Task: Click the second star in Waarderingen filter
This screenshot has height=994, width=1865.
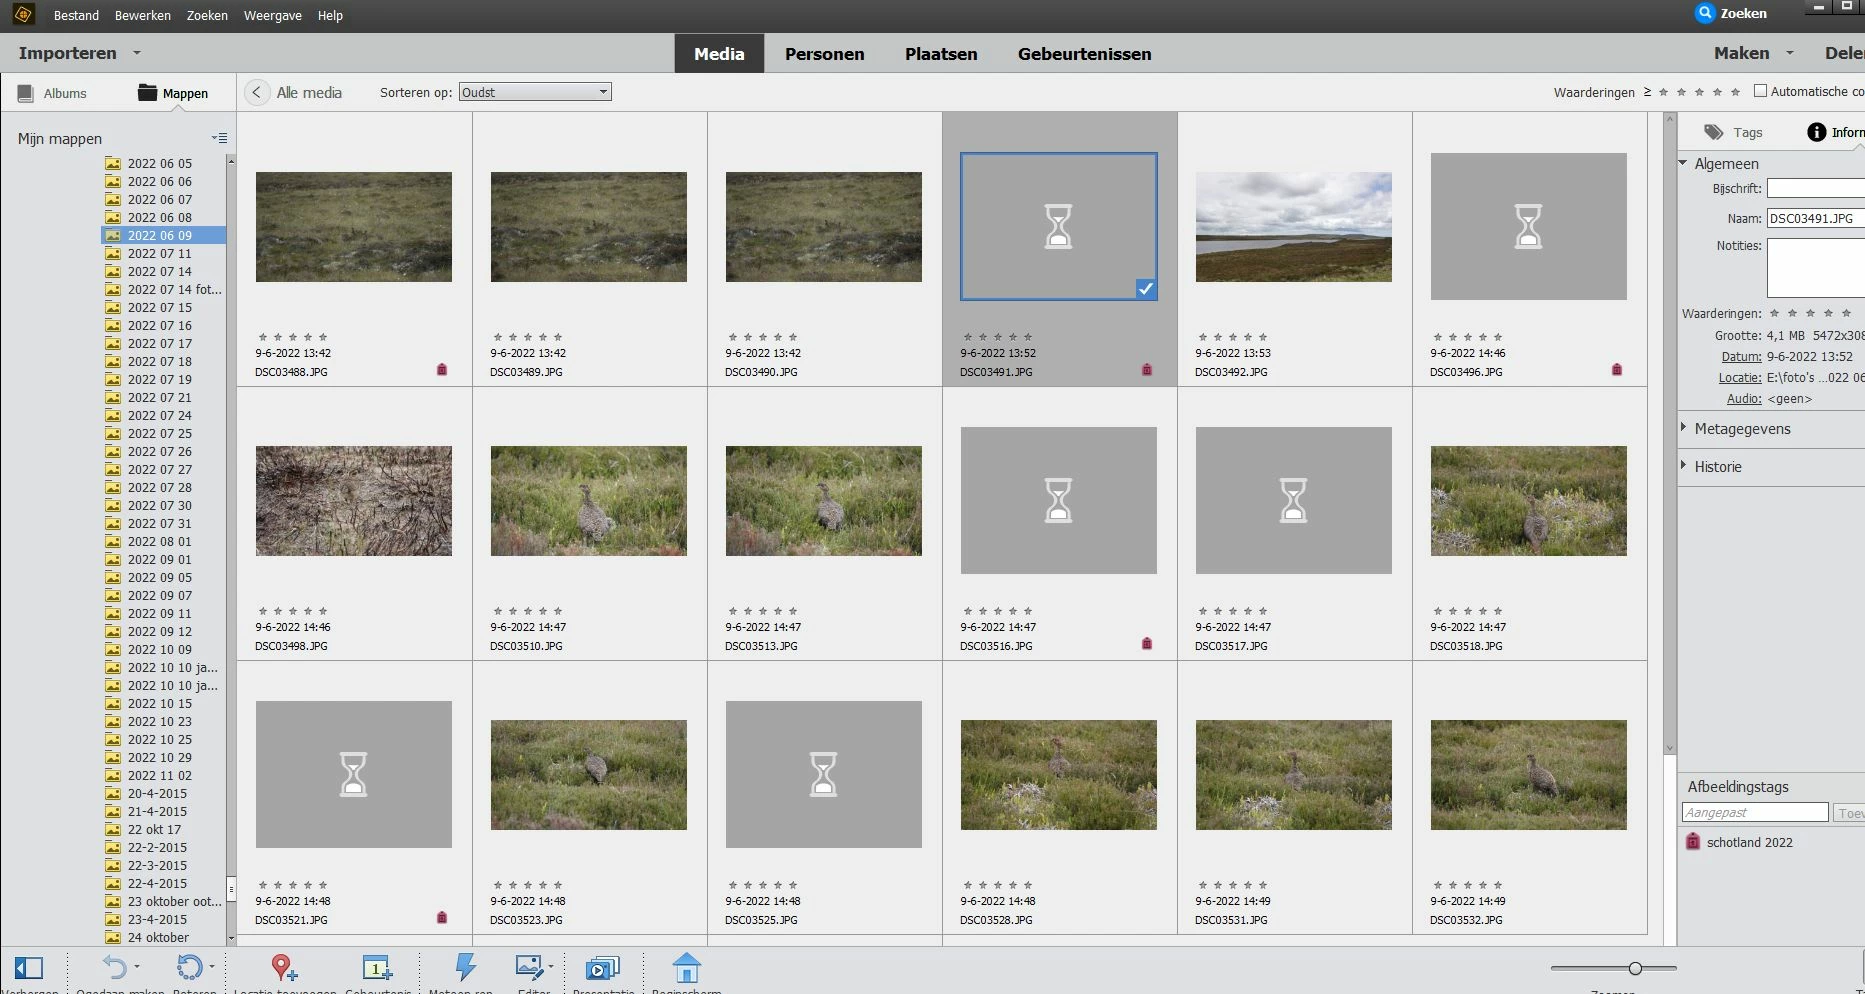Action: (x=1681, y=92)
